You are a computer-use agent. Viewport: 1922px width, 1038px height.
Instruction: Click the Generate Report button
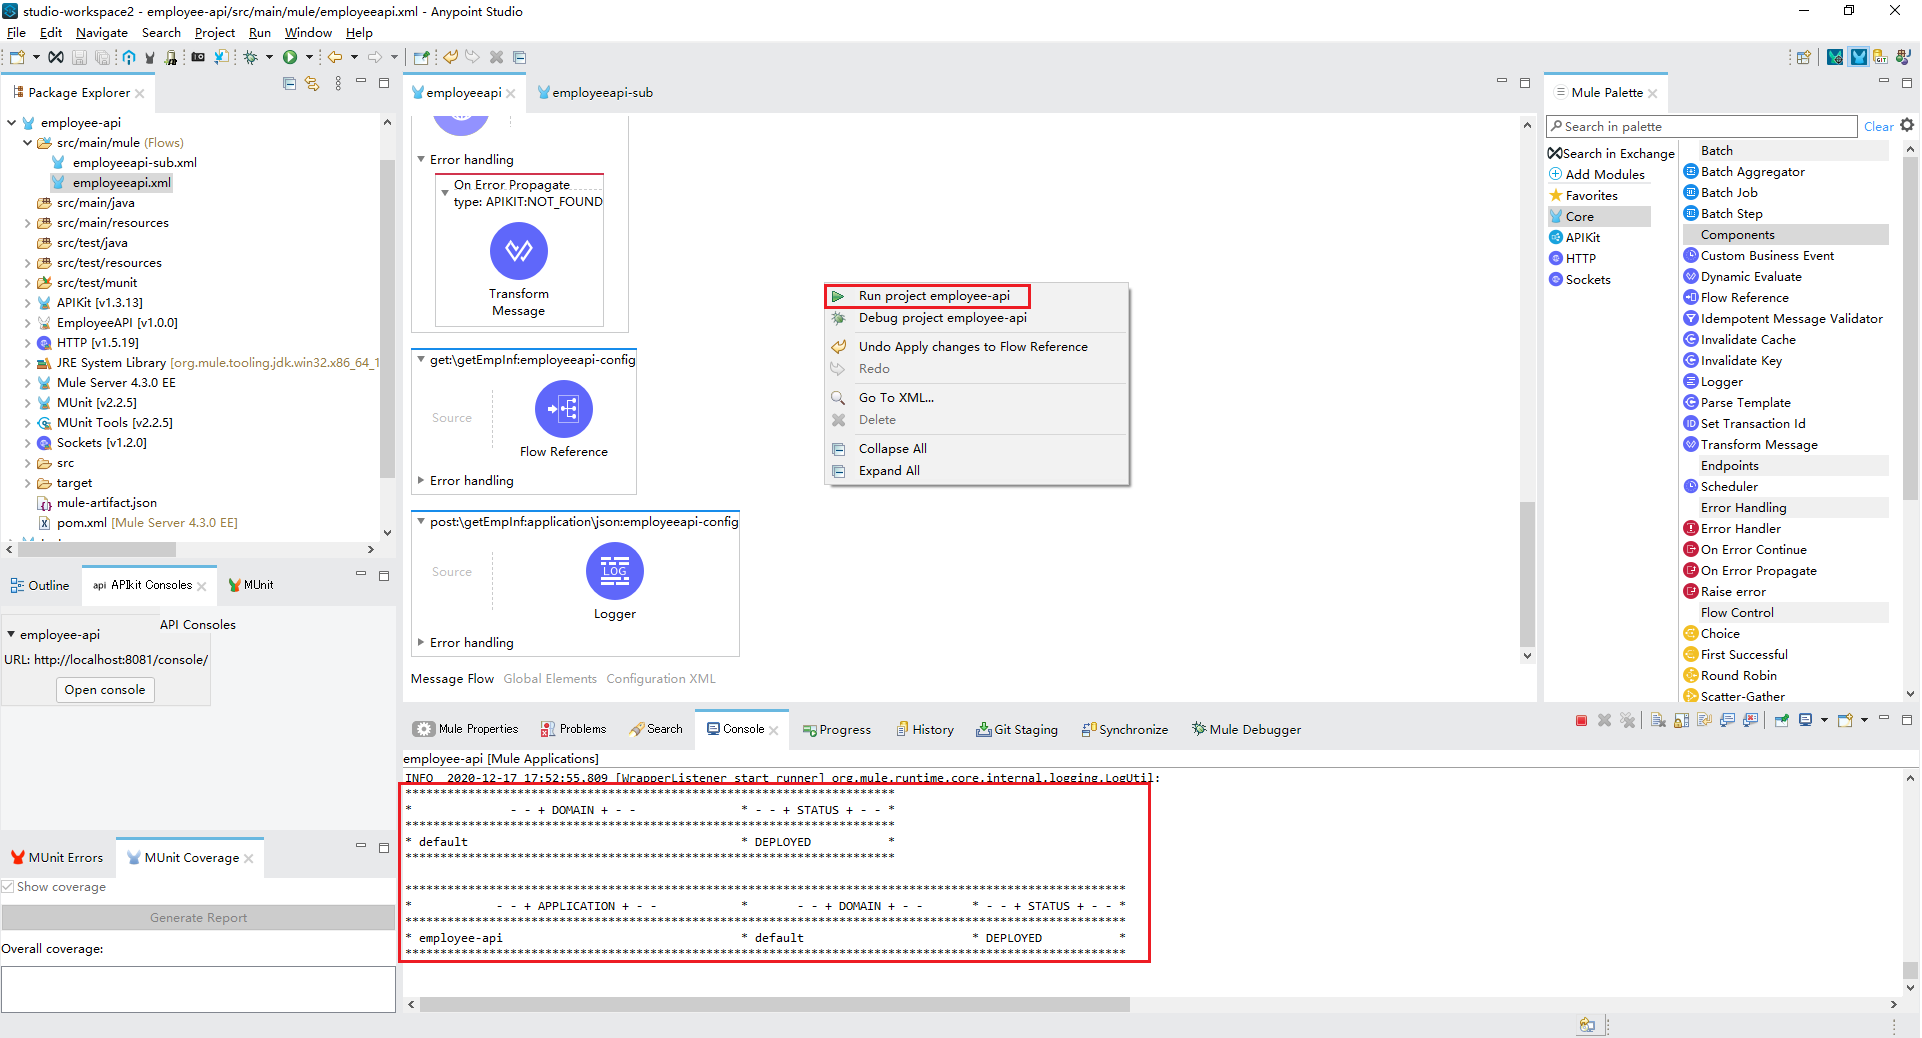[x=198, y=917]
